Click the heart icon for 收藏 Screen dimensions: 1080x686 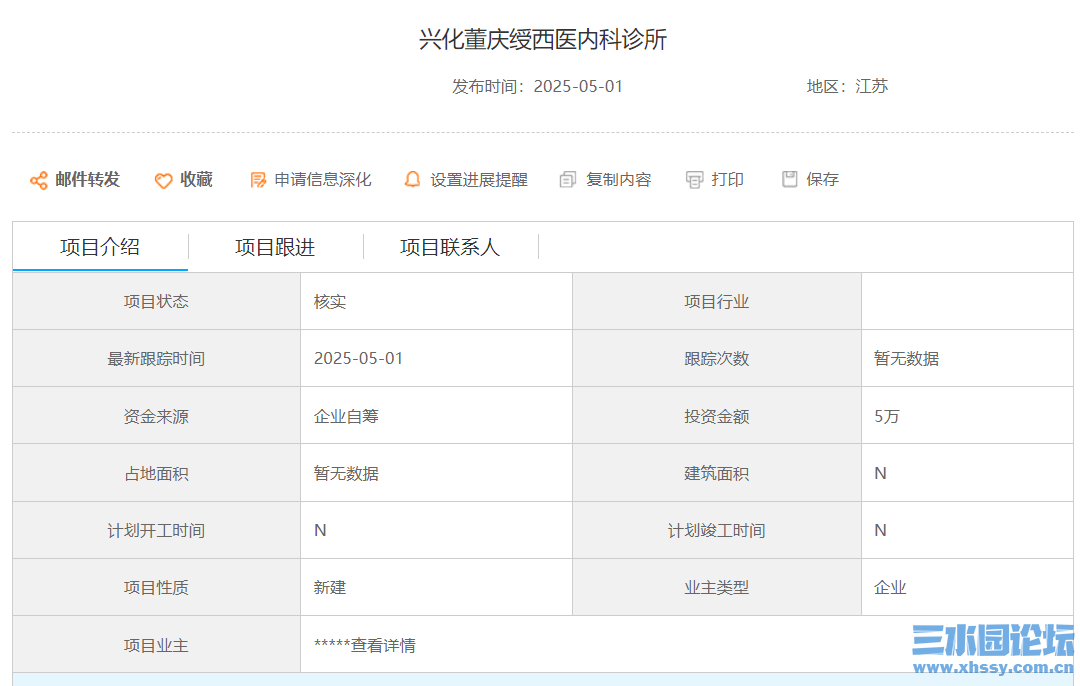click(x=163, y=180)
